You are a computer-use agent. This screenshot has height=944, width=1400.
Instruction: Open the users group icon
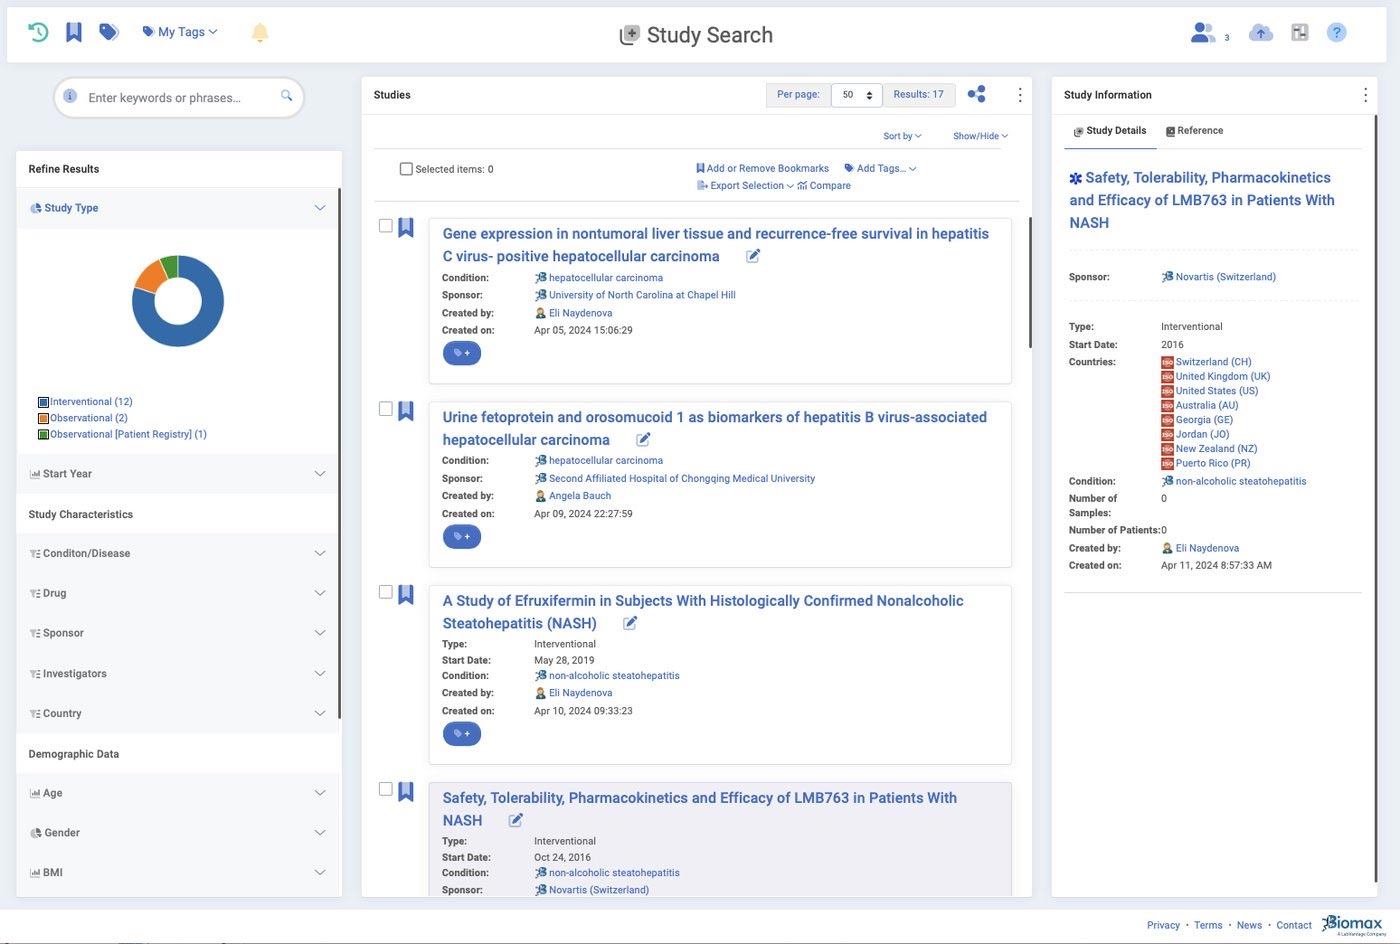[x=1203, y=33]
